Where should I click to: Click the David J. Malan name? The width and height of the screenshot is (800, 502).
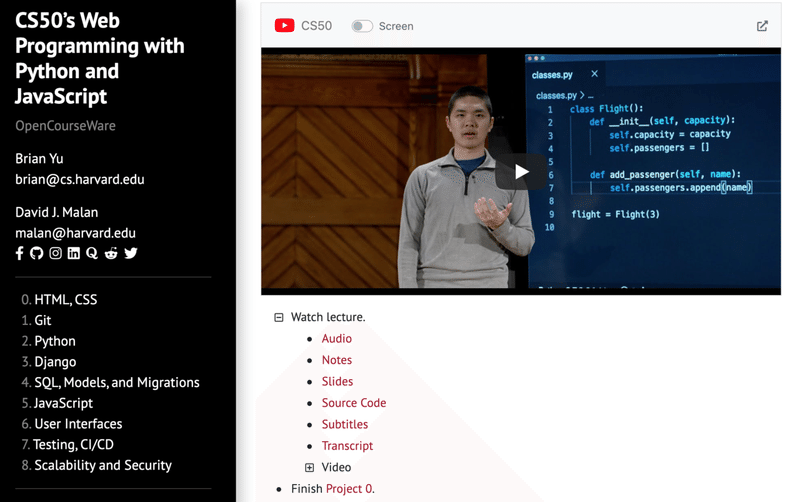[57, 212]
